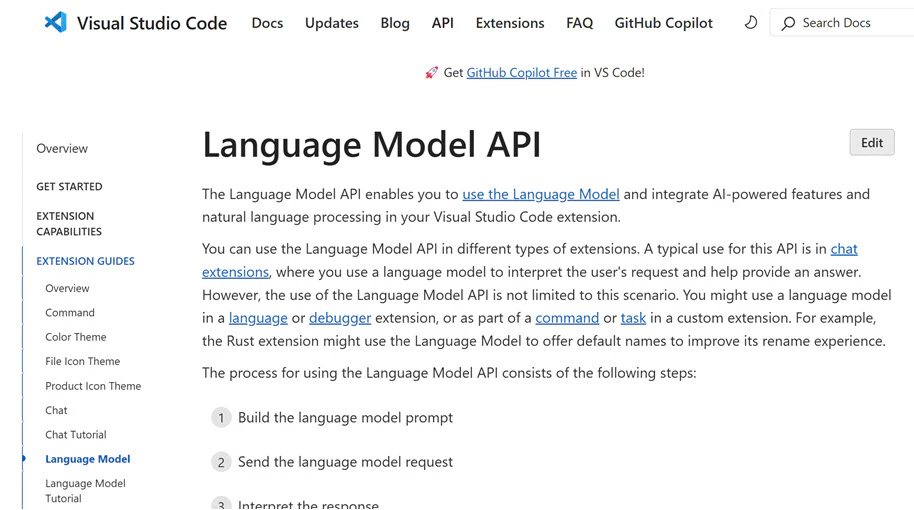Open the 'use the Language Model' link
The image size is (914, 510).
point(541,194)
